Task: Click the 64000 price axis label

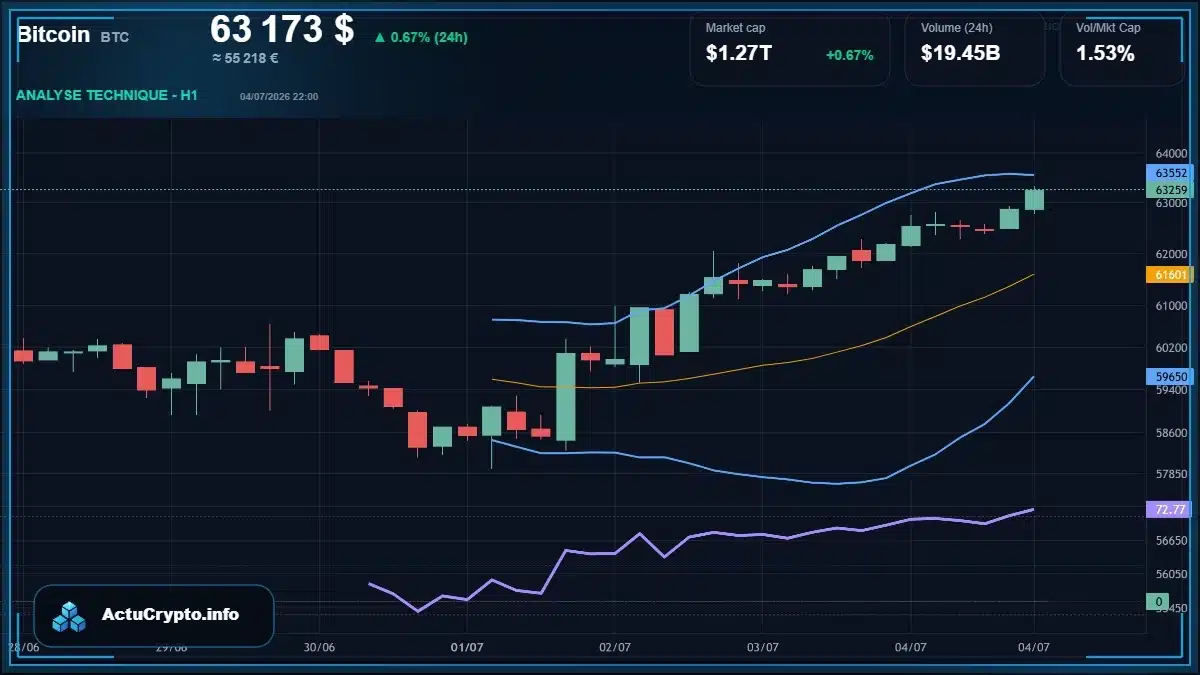Action: point(1171,154)
